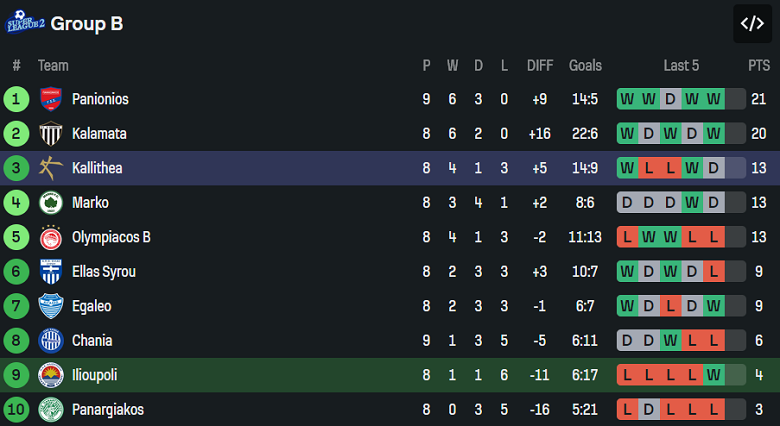Click the Marko team crest
The height and width of the screenshot is (426, 780).
pos(51,203)
